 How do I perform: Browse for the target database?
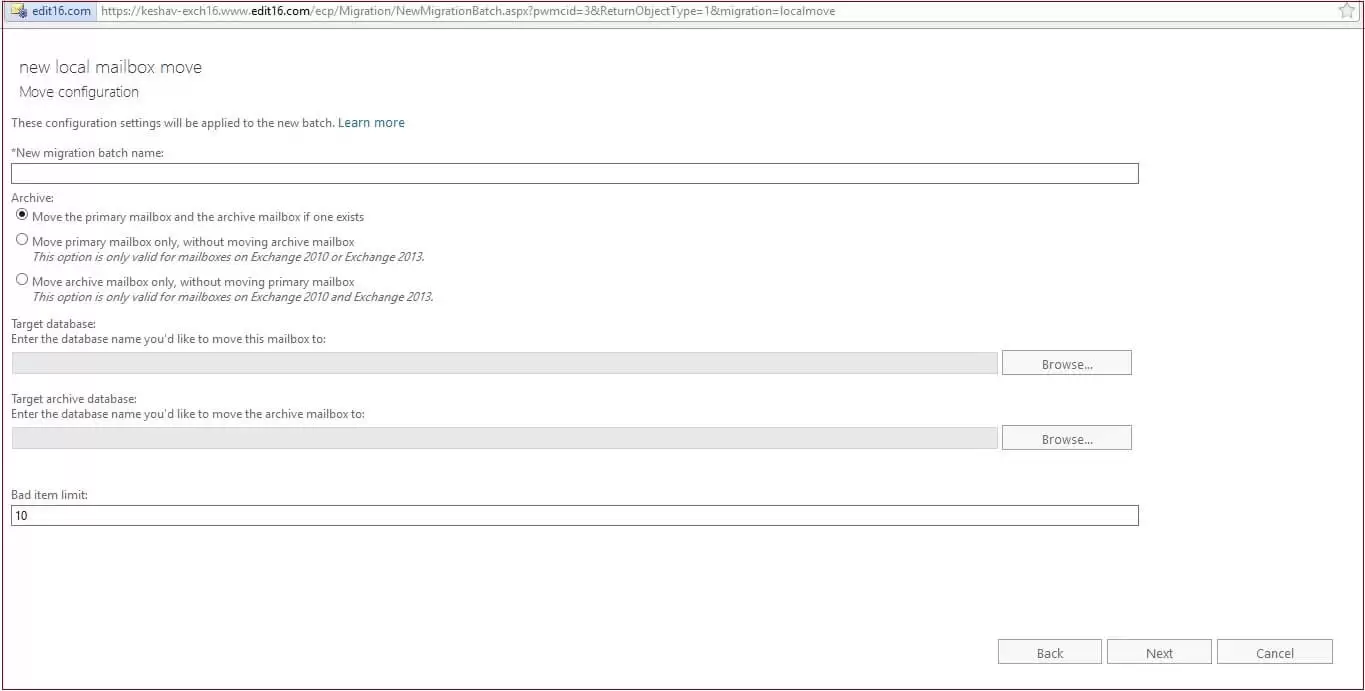click(1066, 363)
